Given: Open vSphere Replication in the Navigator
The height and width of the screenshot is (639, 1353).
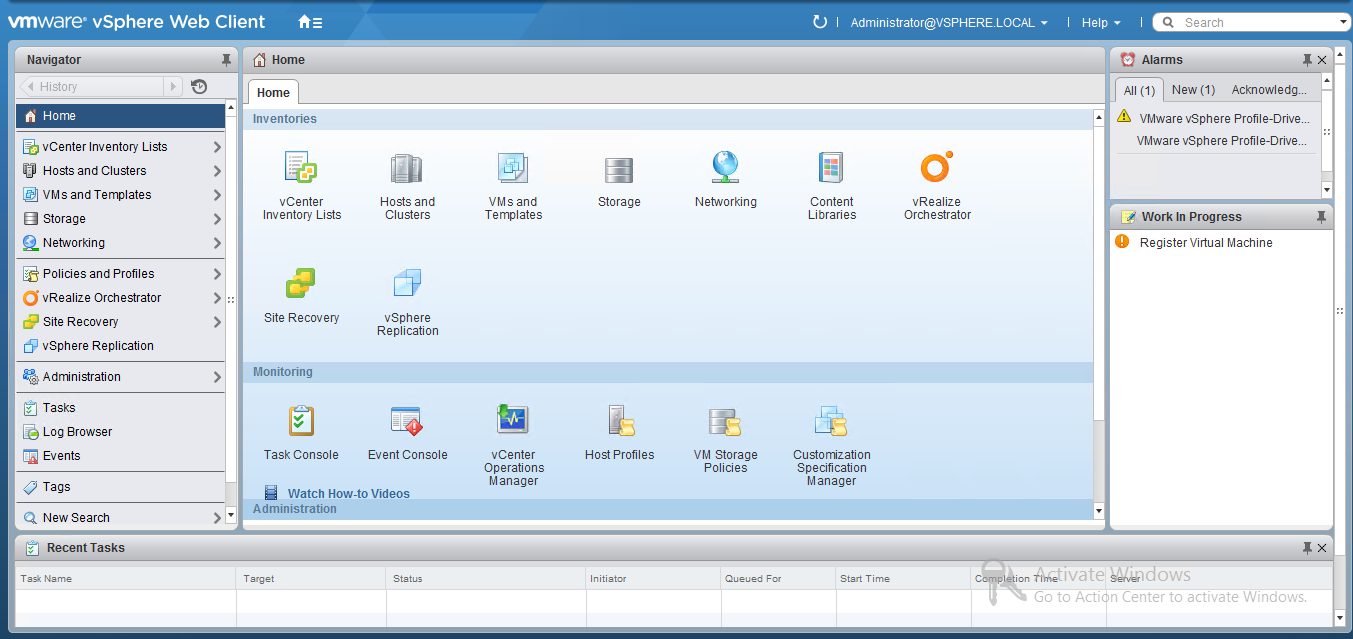Looking at the screenshot, I should click(120, 346).
